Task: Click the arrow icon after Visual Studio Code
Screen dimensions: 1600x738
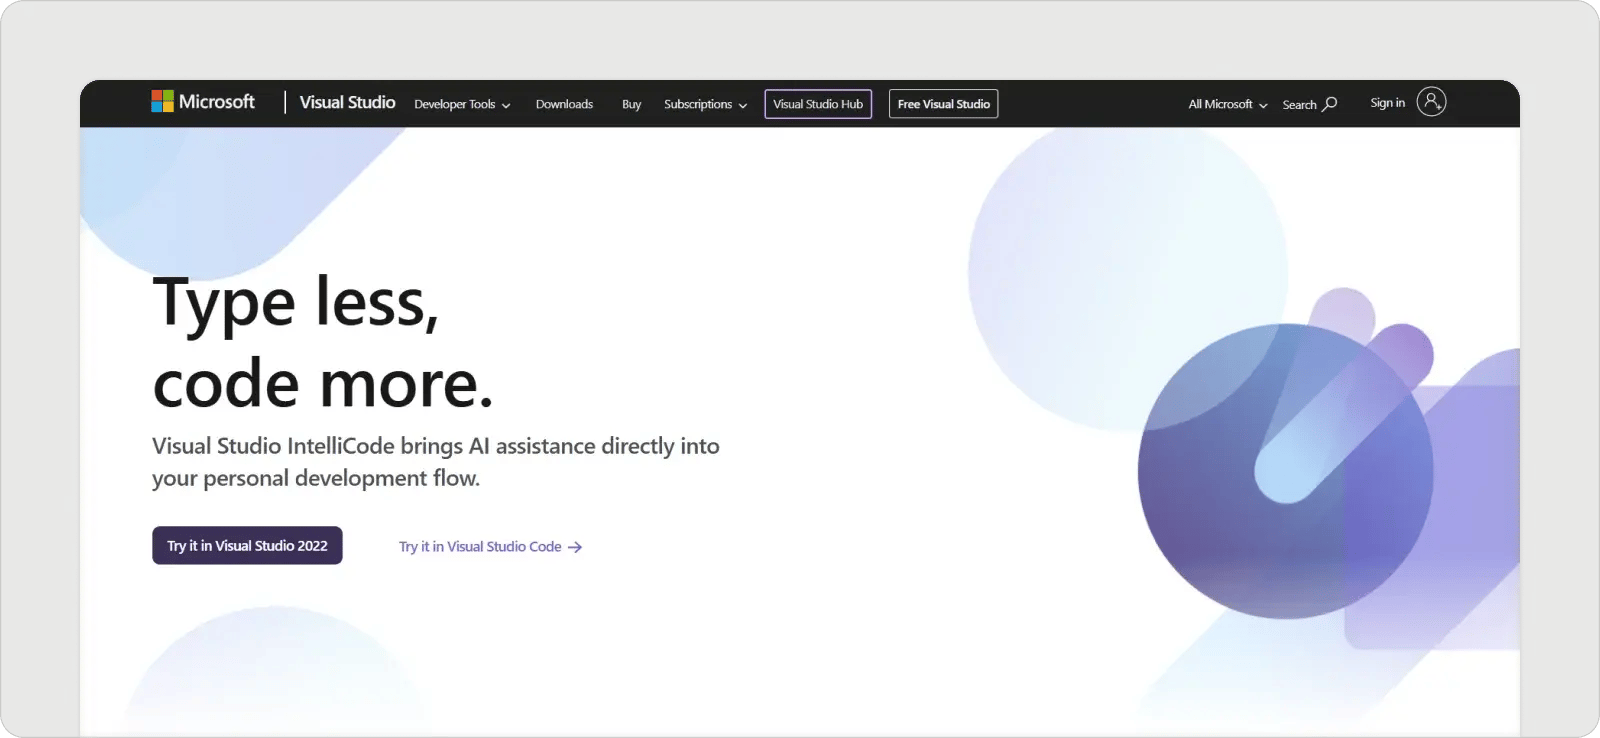Action: coord(575,547)
